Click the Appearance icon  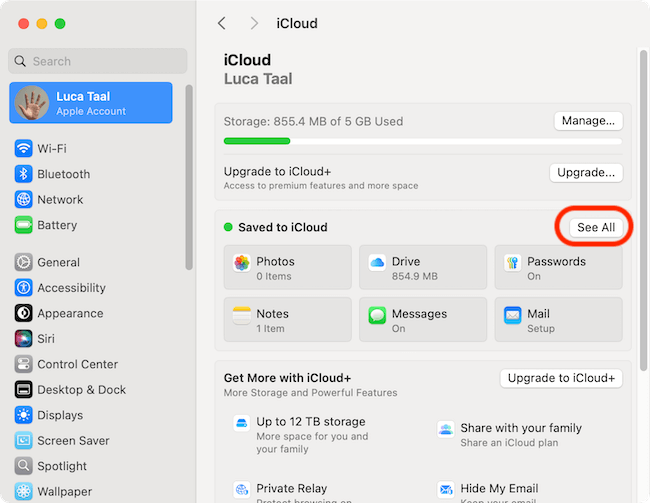coord(23,313)
